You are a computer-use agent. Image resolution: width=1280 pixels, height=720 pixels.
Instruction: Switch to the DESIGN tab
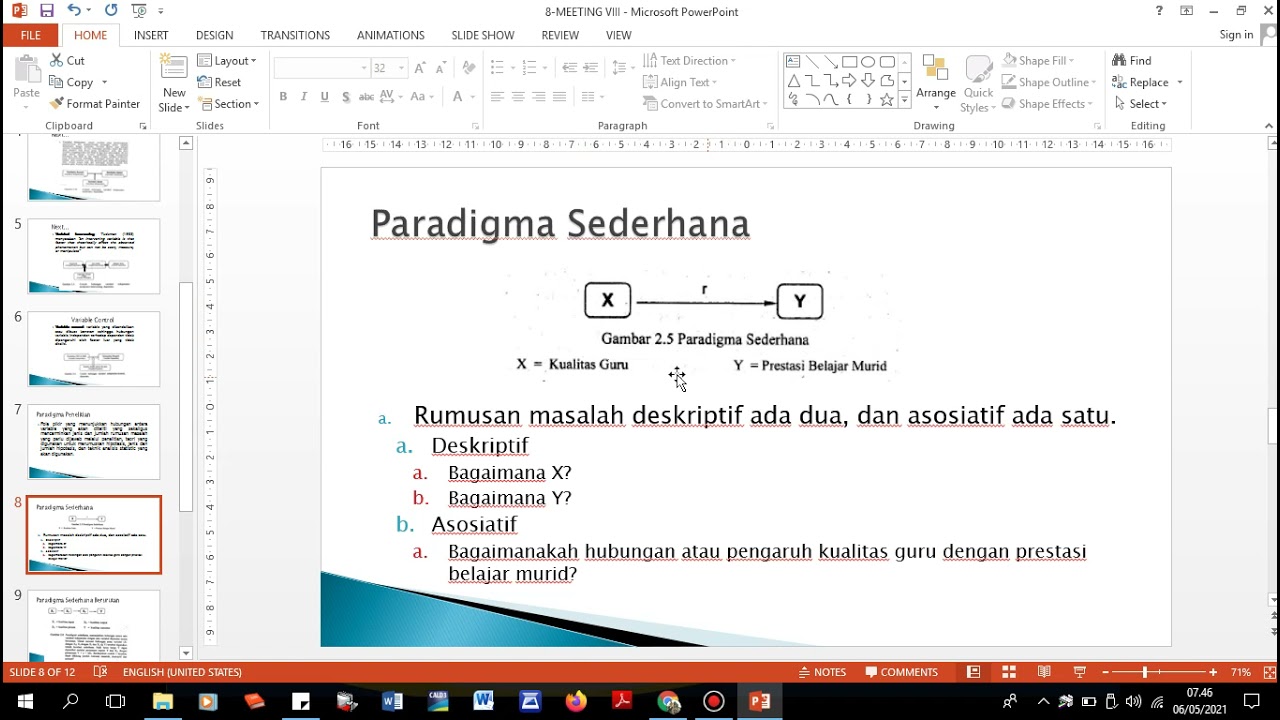click(215, 35)
